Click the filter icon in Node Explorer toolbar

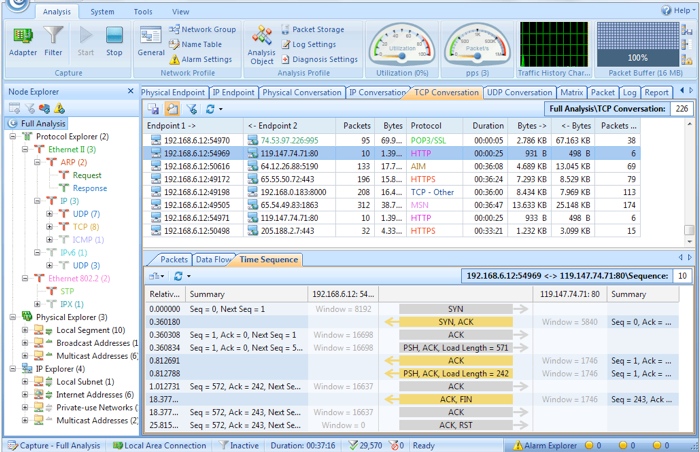(x=30, y=108)
